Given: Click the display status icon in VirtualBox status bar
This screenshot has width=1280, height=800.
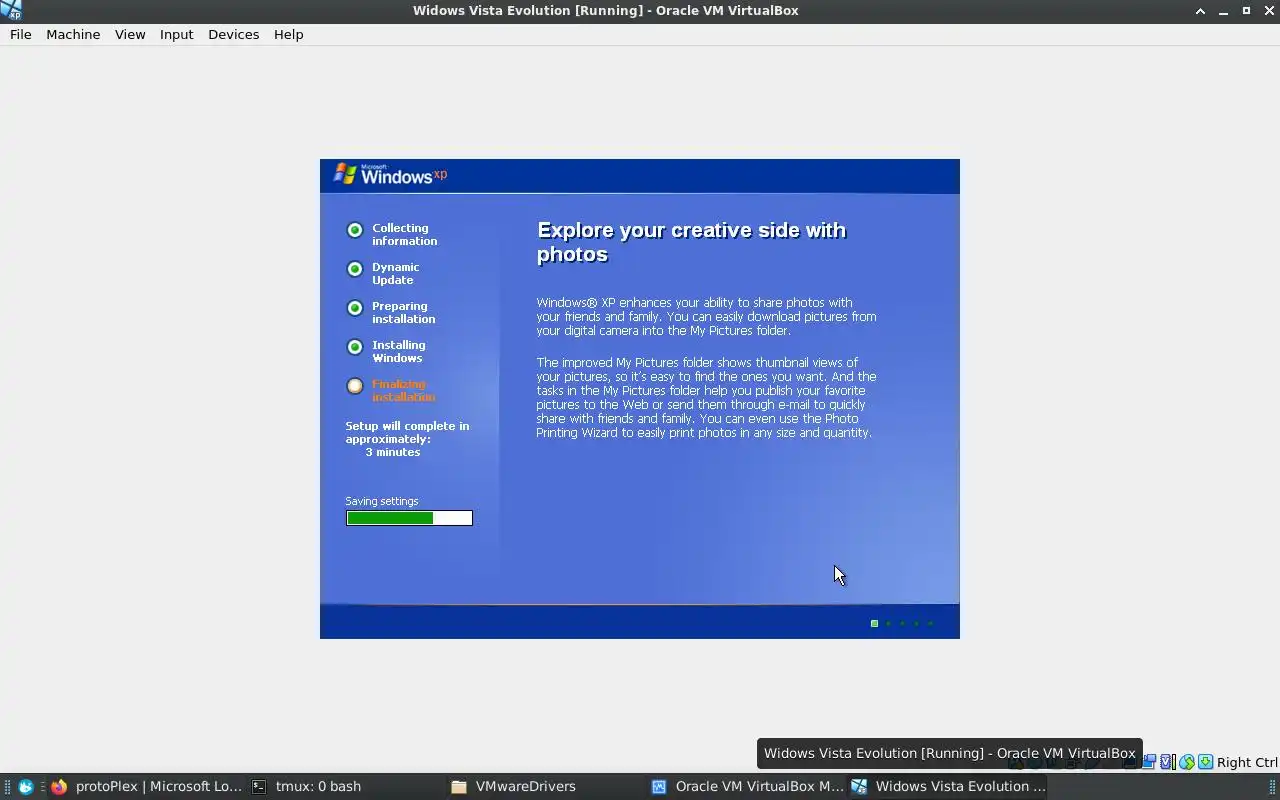Looking at the screenshot, I should click(1150, 762).
